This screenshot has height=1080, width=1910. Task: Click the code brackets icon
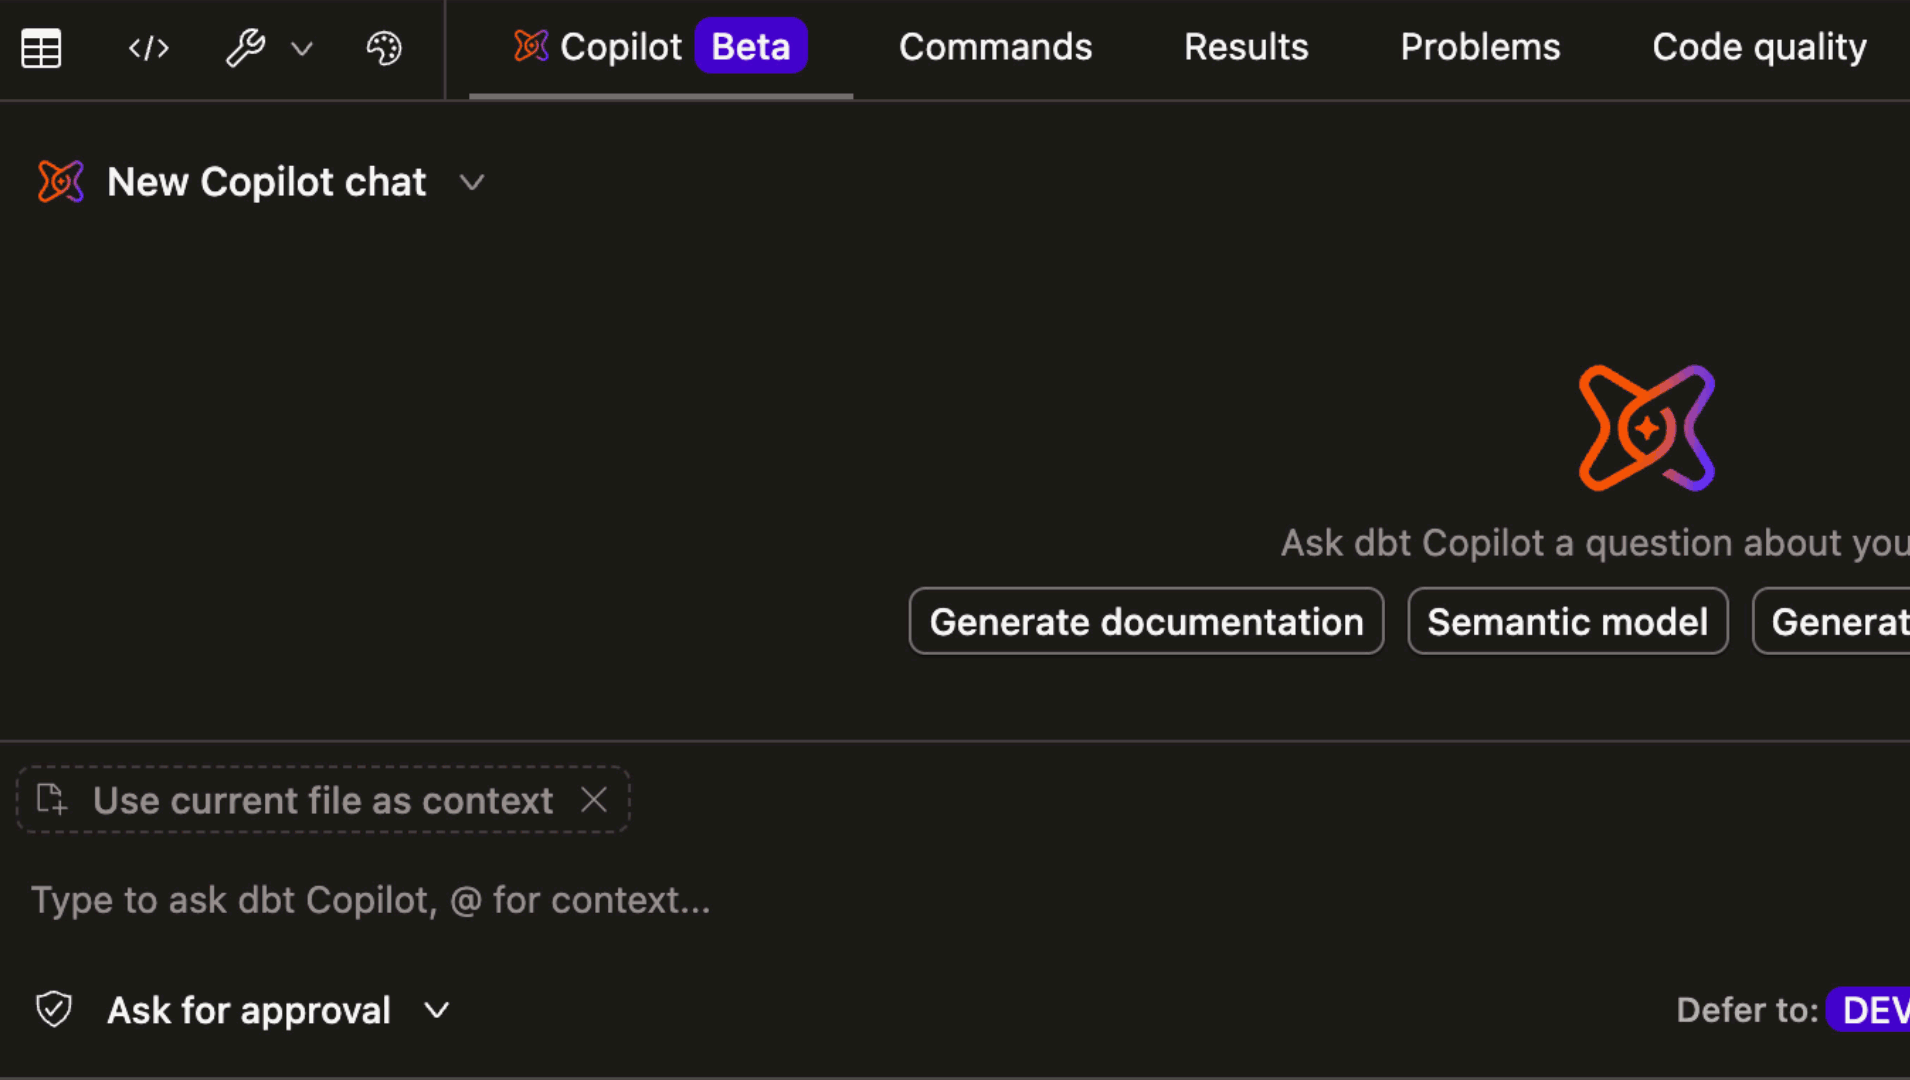(x=148, y=48)
